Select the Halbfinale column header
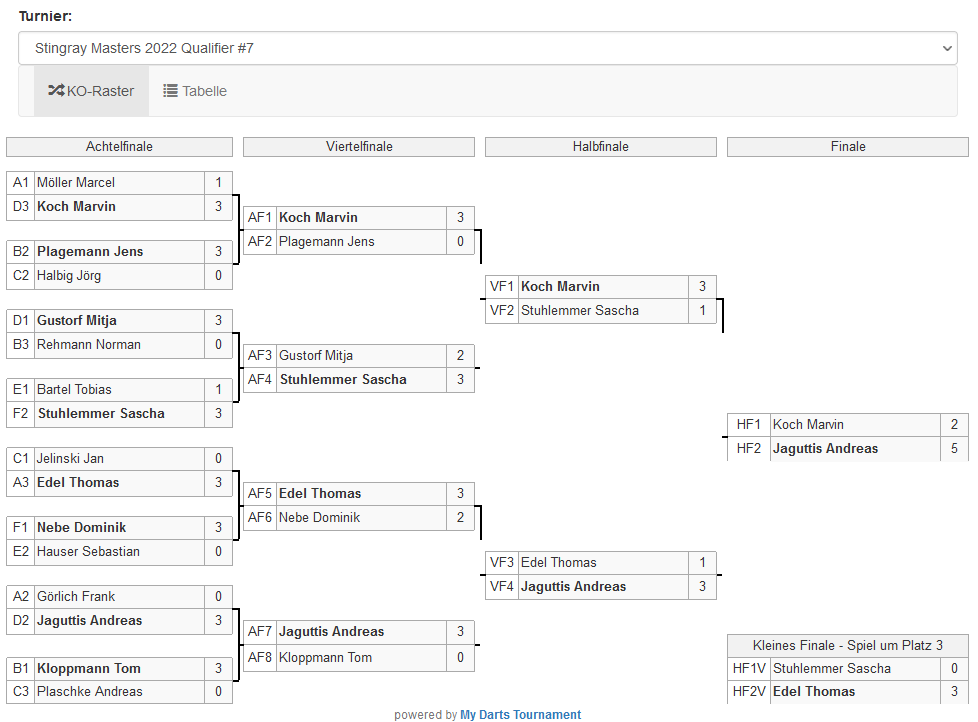 coord(601,147)
